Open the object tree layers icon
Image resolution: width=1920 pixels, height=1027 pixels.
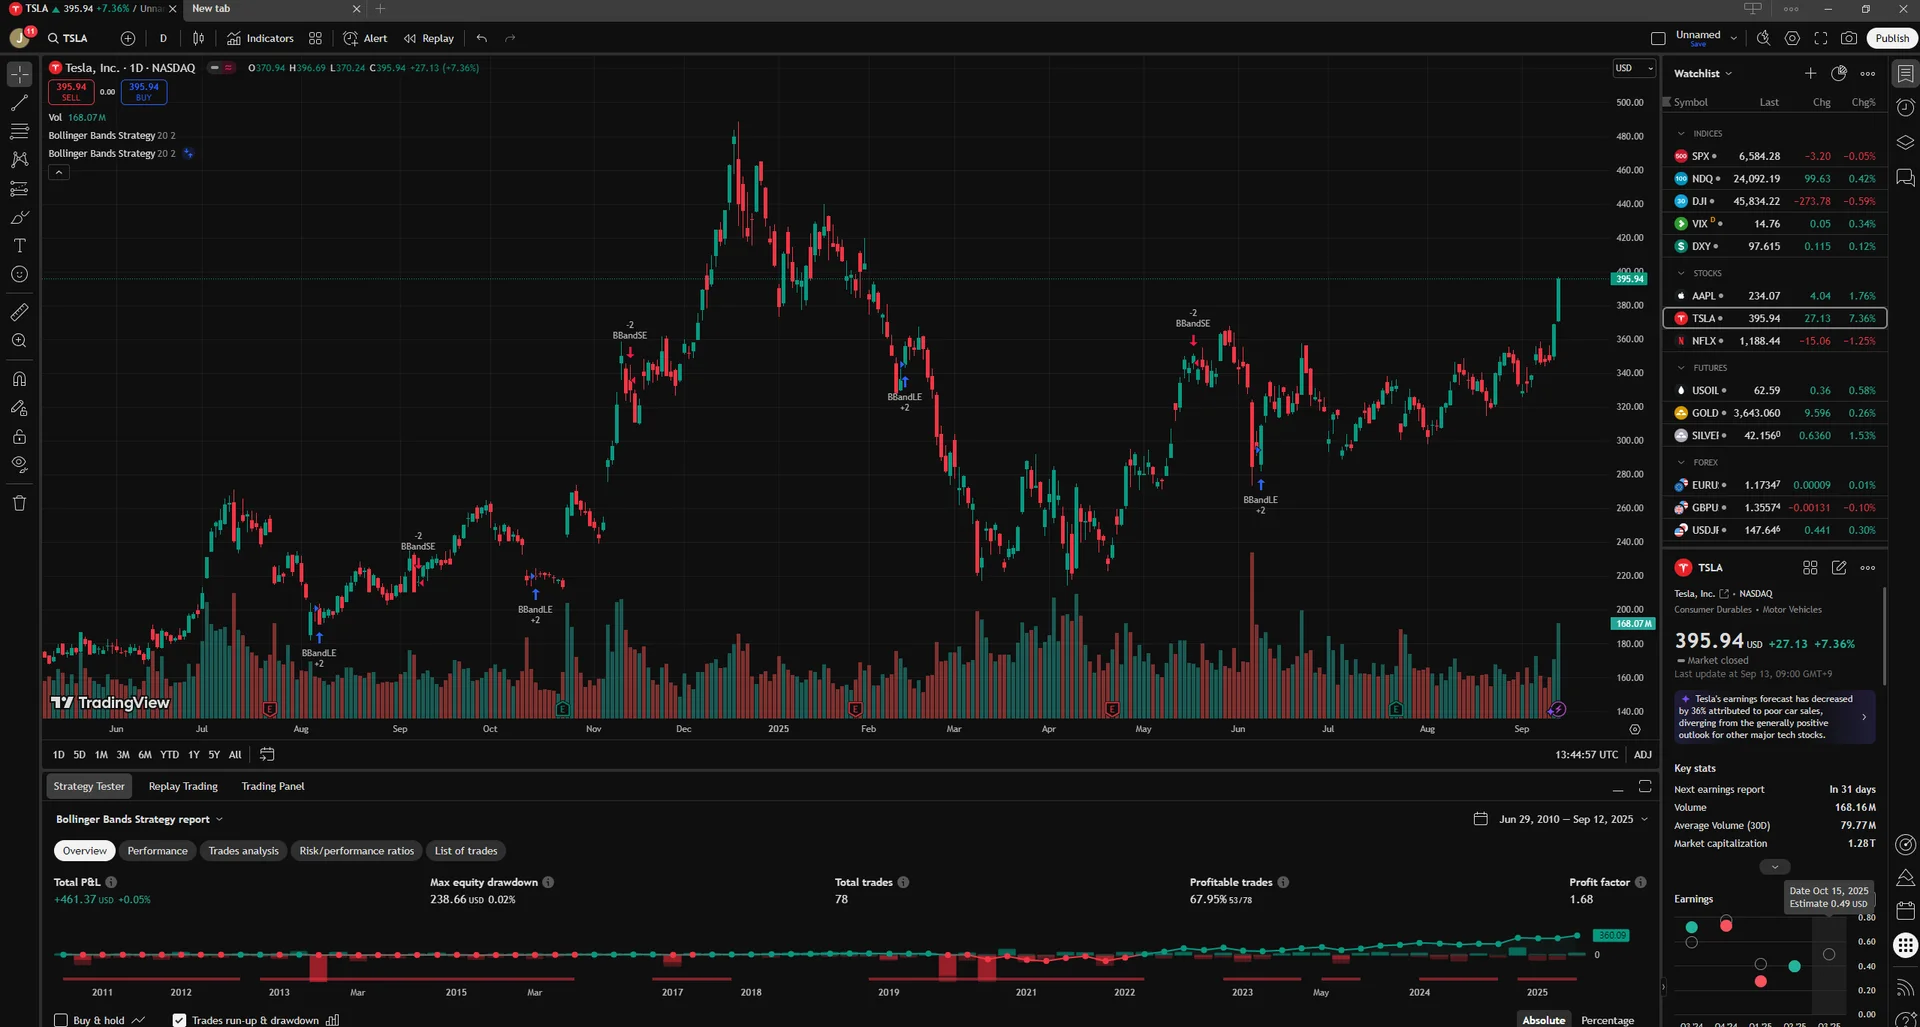click(x=1905, y=143)
